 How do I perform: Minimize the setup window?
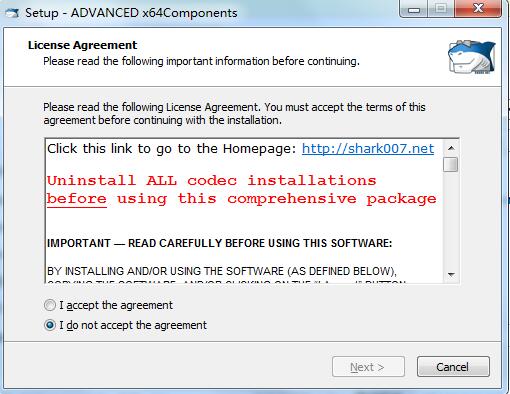414,9
